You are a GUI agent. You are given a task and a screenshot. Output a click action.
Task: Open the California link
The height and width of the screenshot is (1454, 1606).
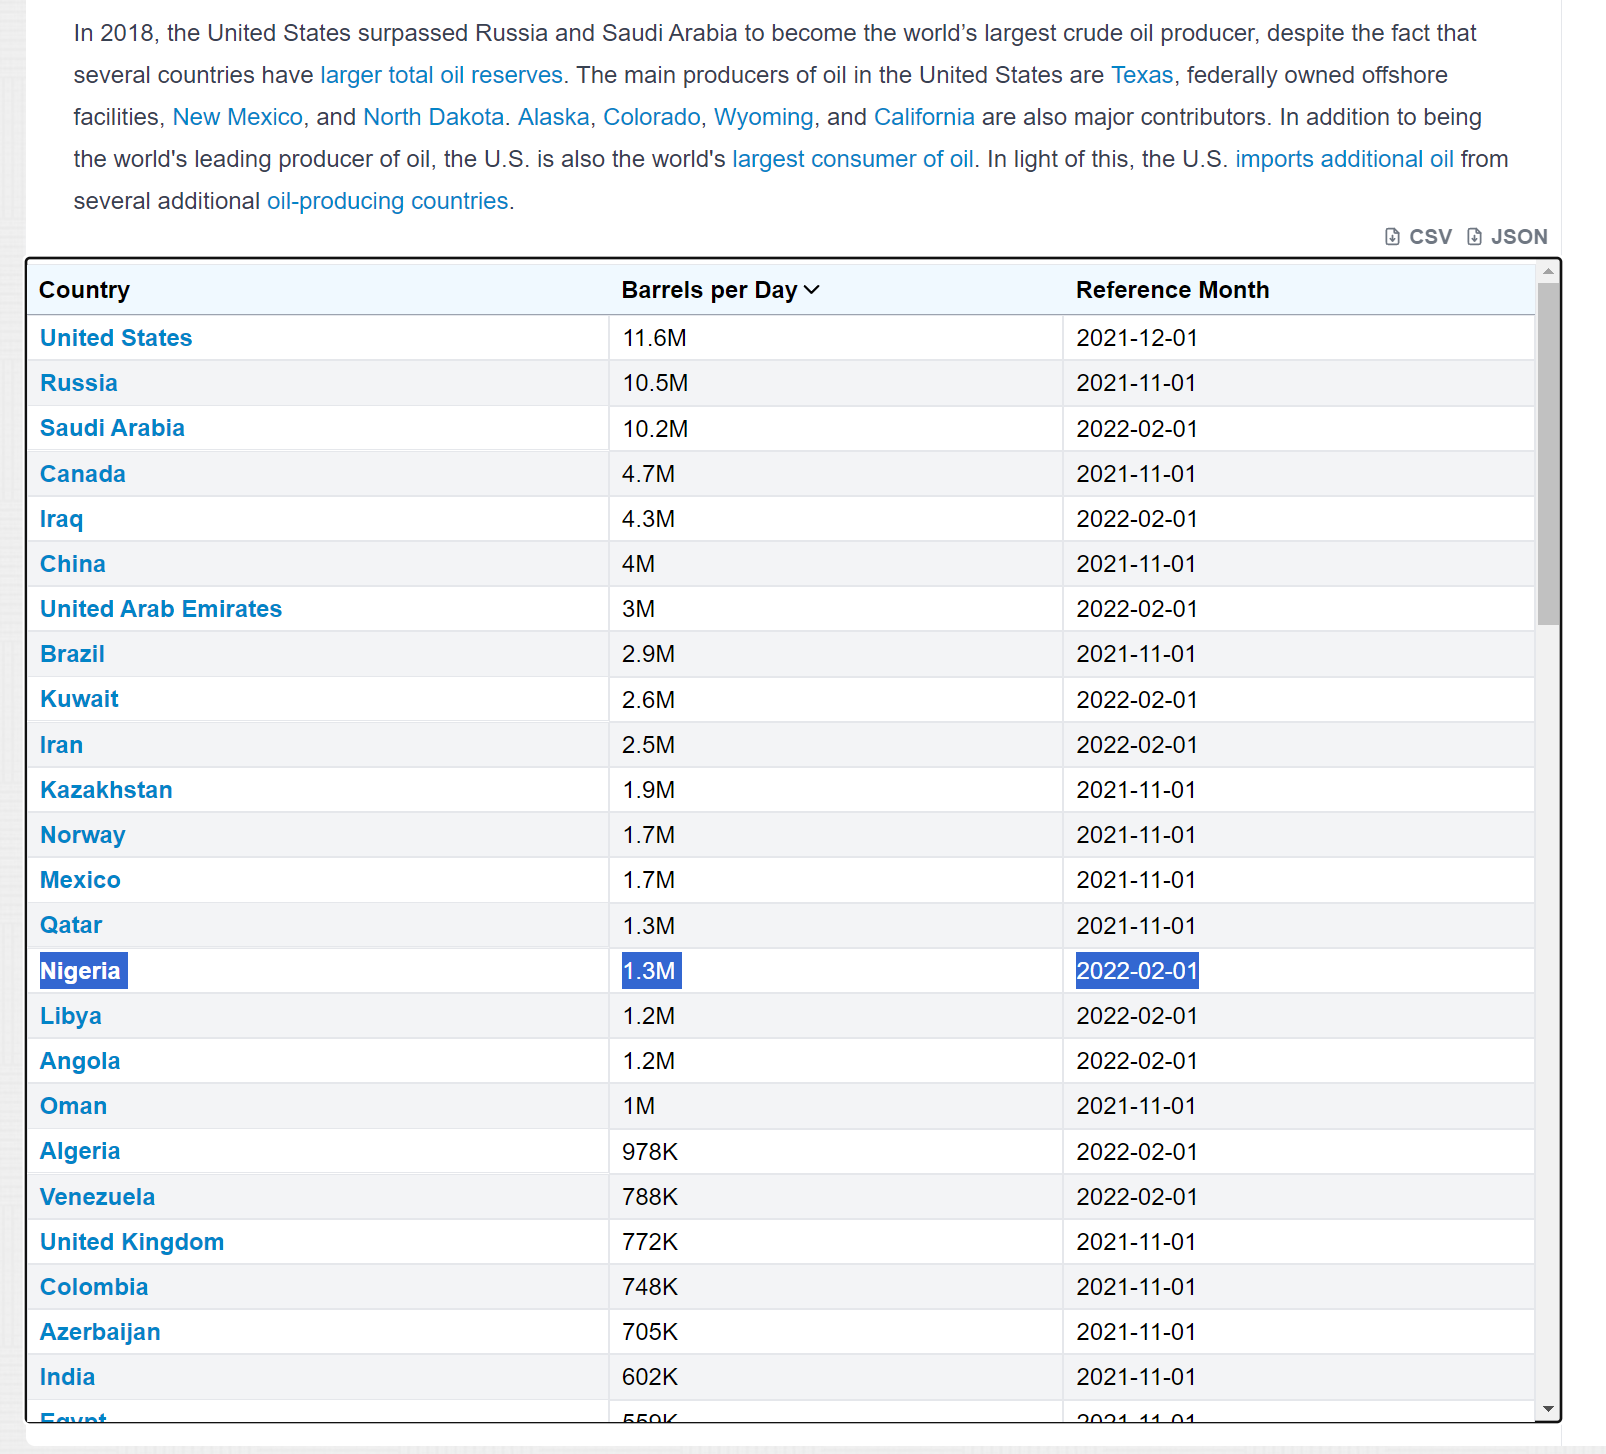[x=924, y=117]
